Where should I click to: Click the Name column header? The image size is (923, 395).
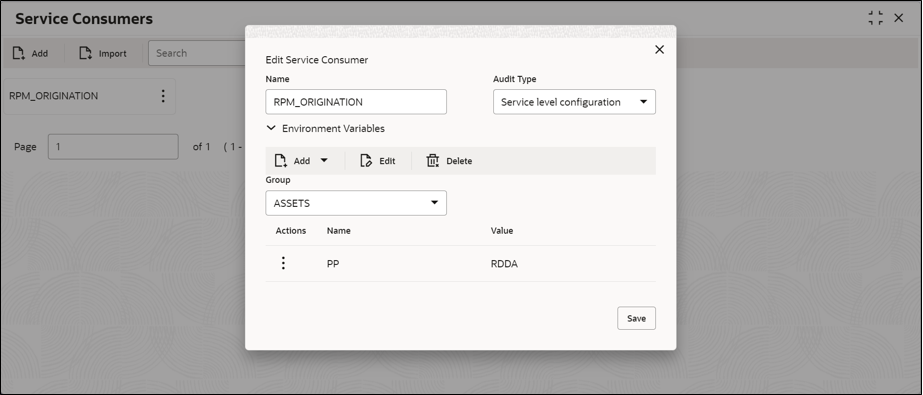coord(338,231)
